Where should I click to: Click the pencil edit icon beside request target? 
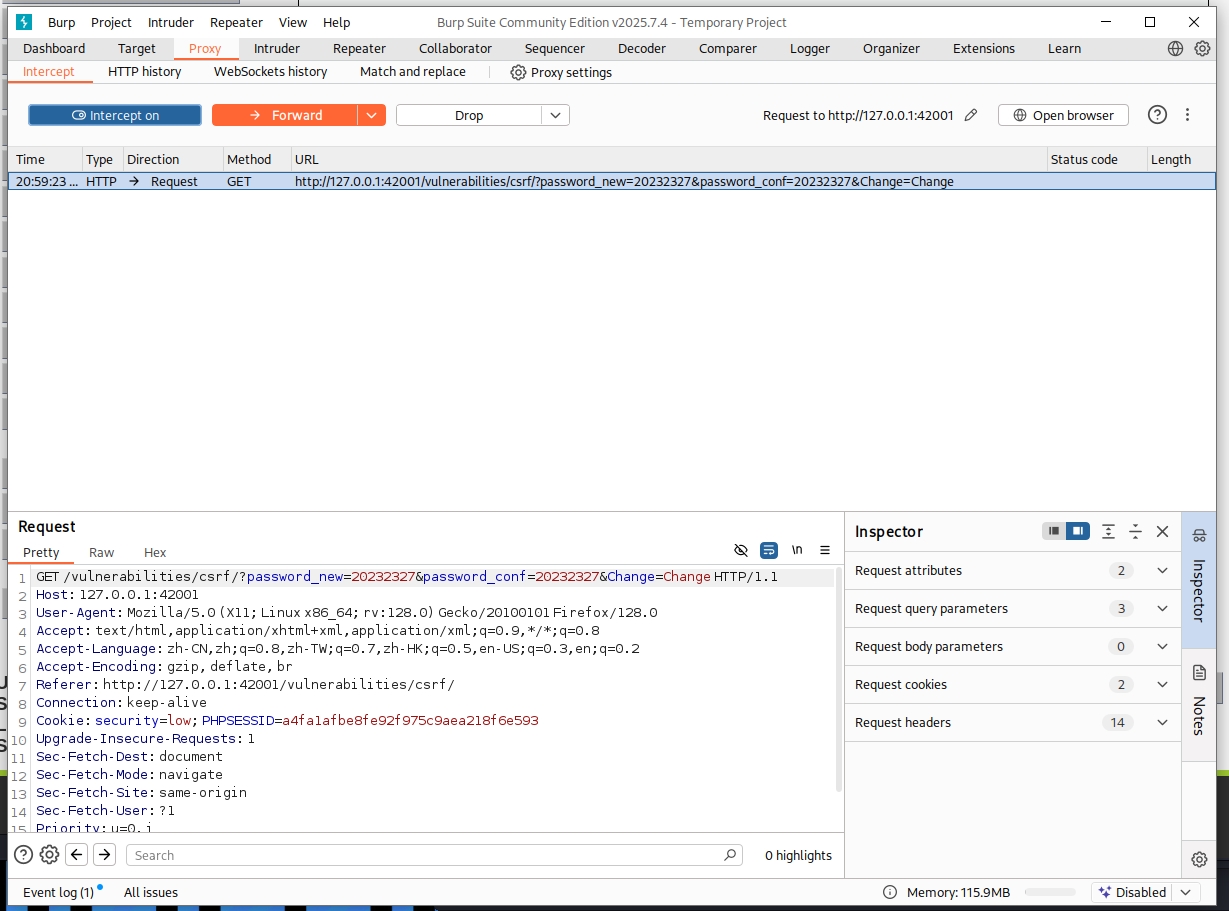click(970, 115)
